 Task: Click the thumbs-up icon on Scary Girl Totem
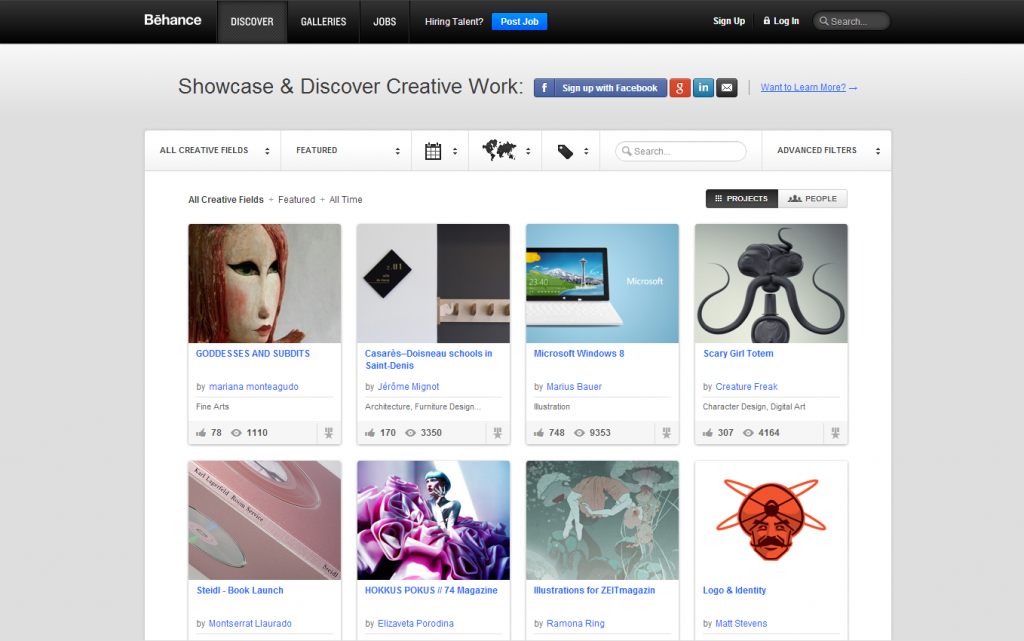pyautogui.click(x=706, y=432)
